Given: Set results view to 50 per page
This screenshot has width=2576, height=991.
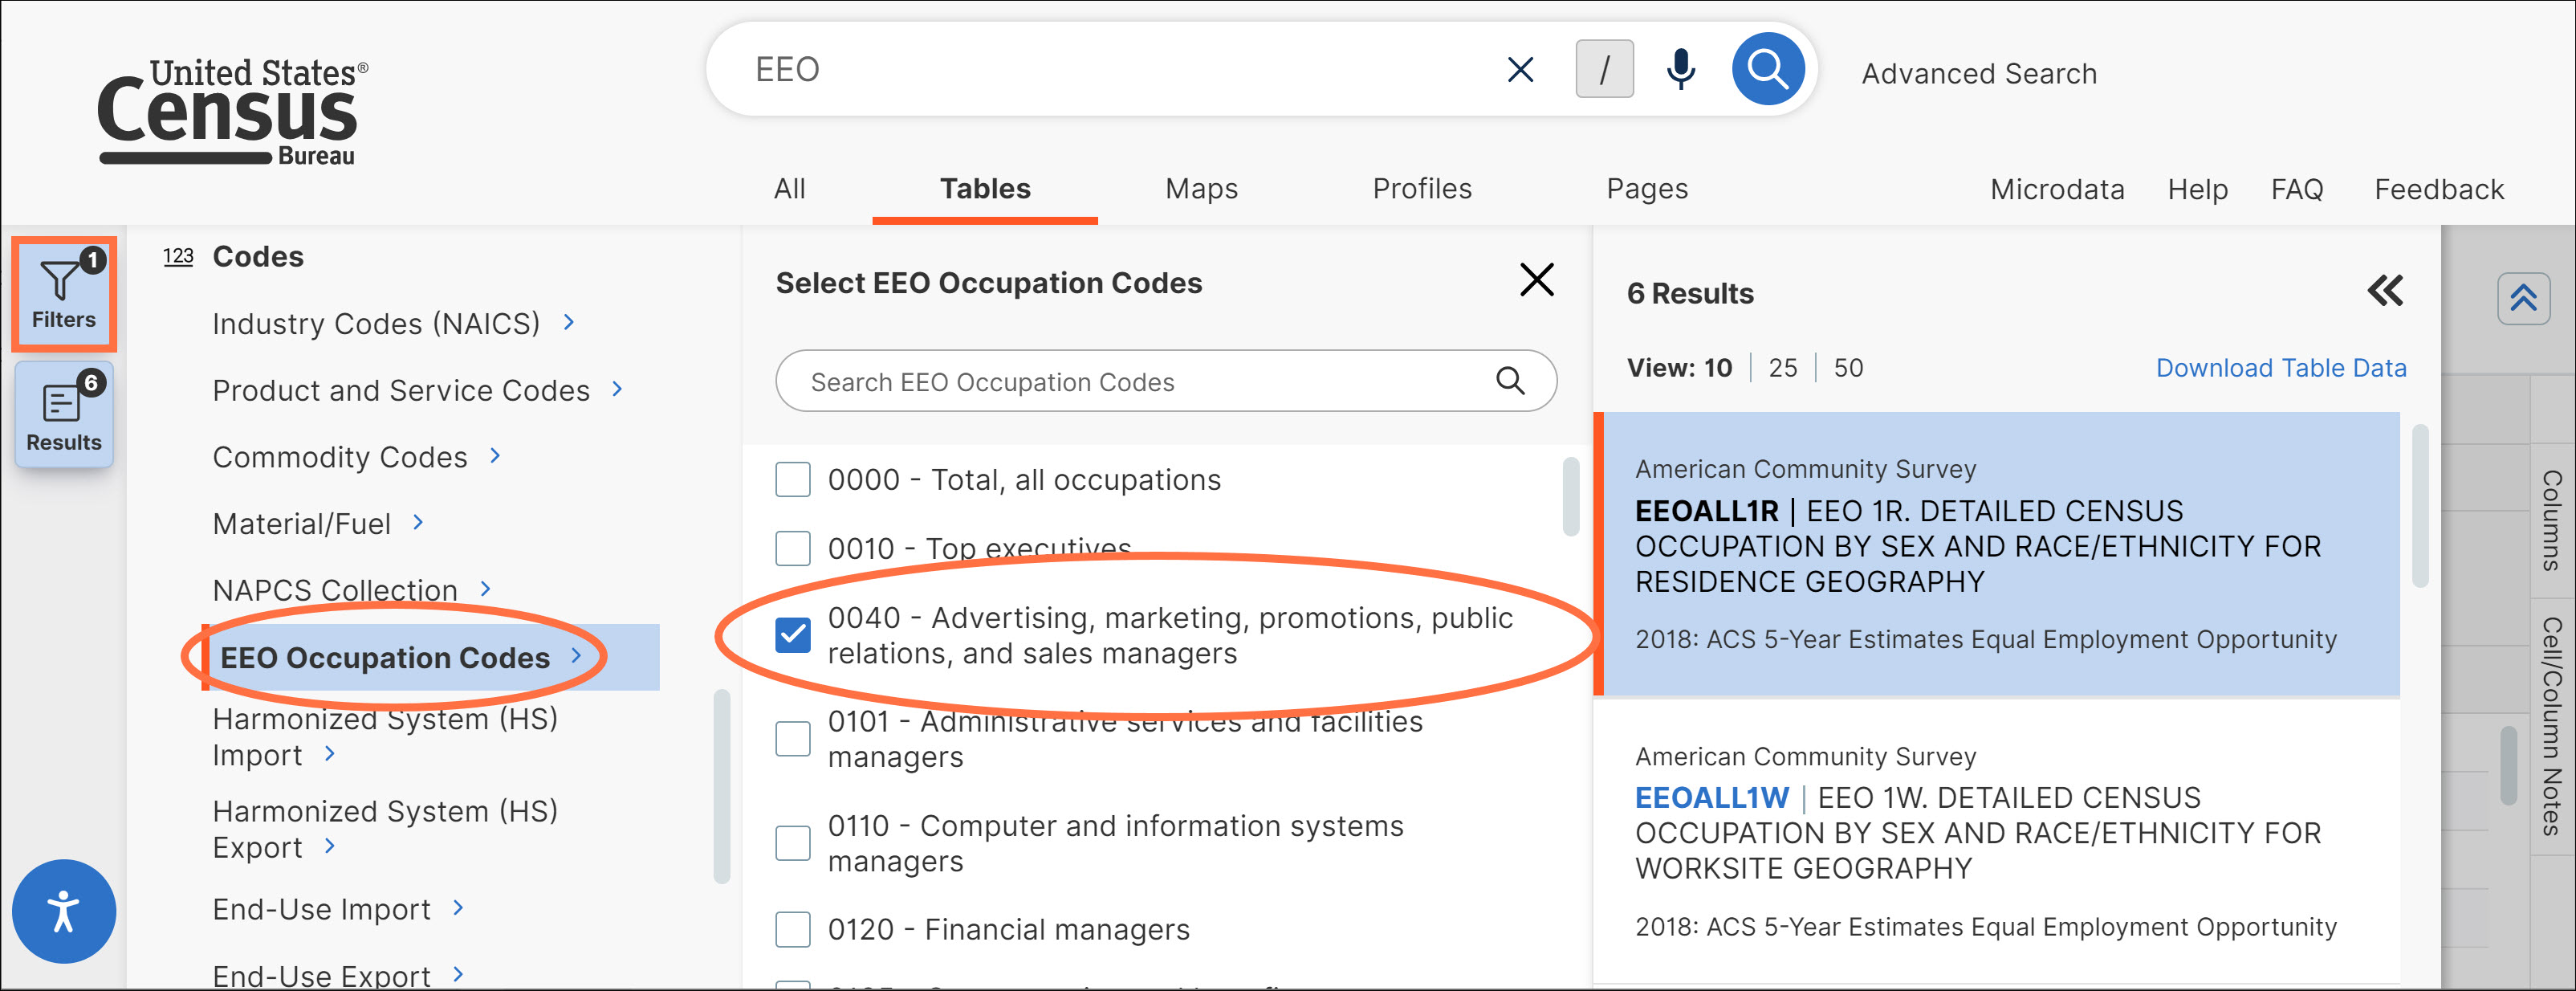Looking at the screenshot, I should [x=1848, y=367].
